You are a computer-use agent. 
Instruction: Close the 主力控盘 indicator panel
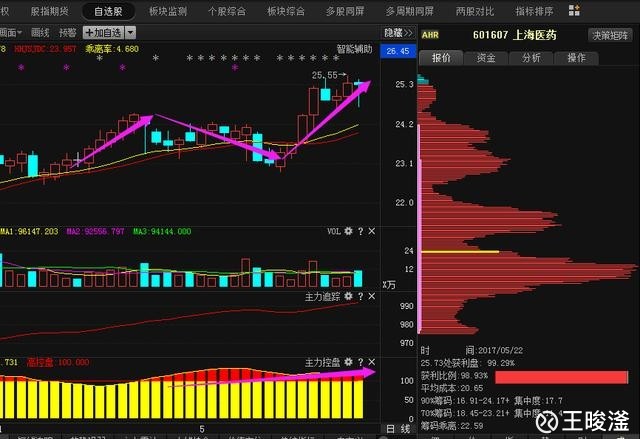[x=371, y=362]
